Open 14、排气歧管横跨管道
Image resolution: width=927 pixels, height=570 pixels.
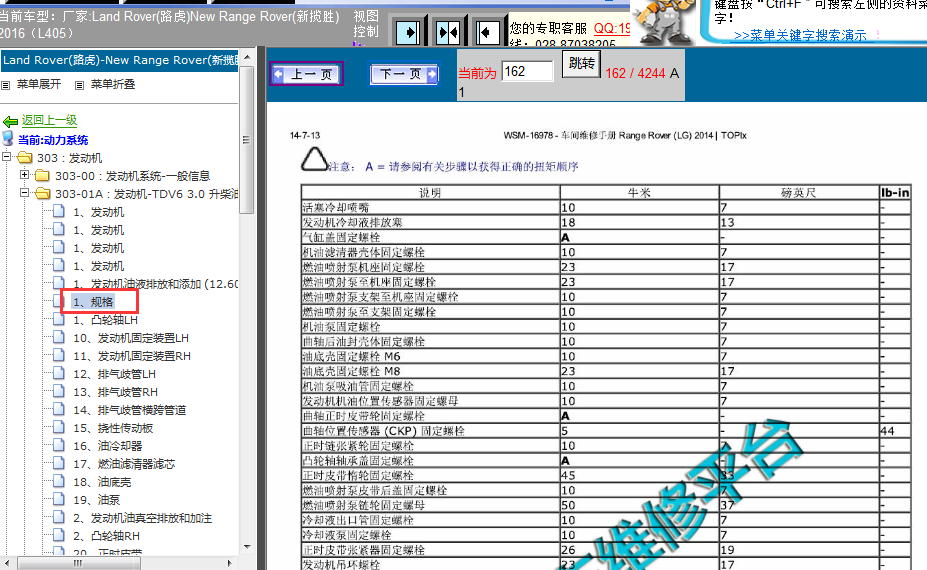click(x=129, y=410)
